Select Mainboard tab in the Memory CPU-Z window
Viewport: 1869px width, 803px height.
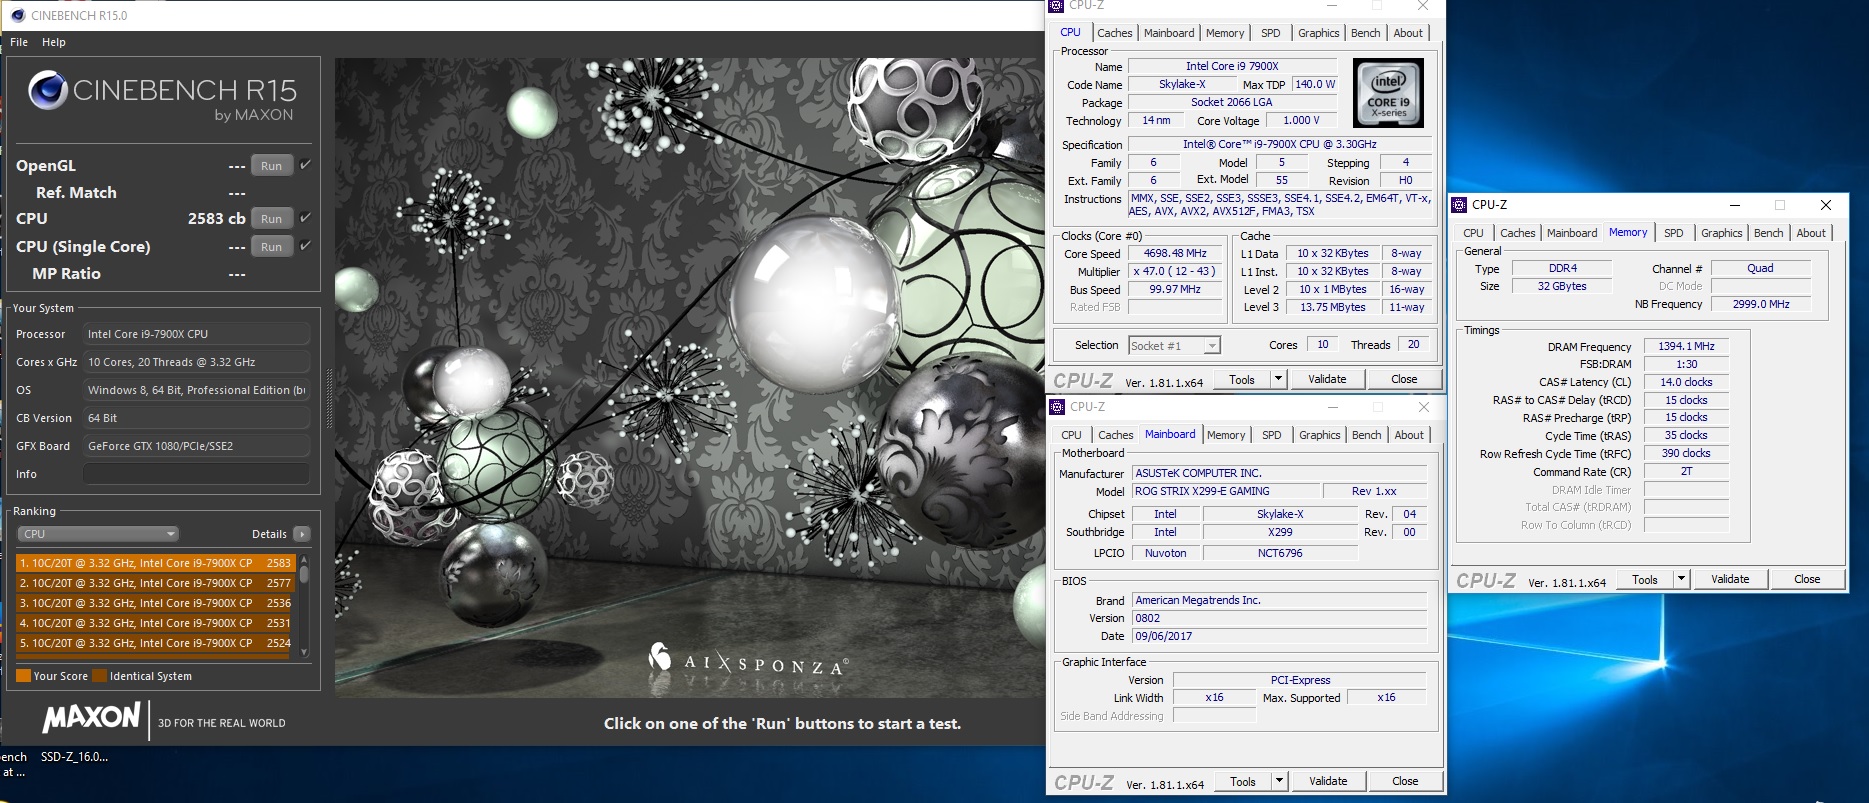[x=1571, y=233]
